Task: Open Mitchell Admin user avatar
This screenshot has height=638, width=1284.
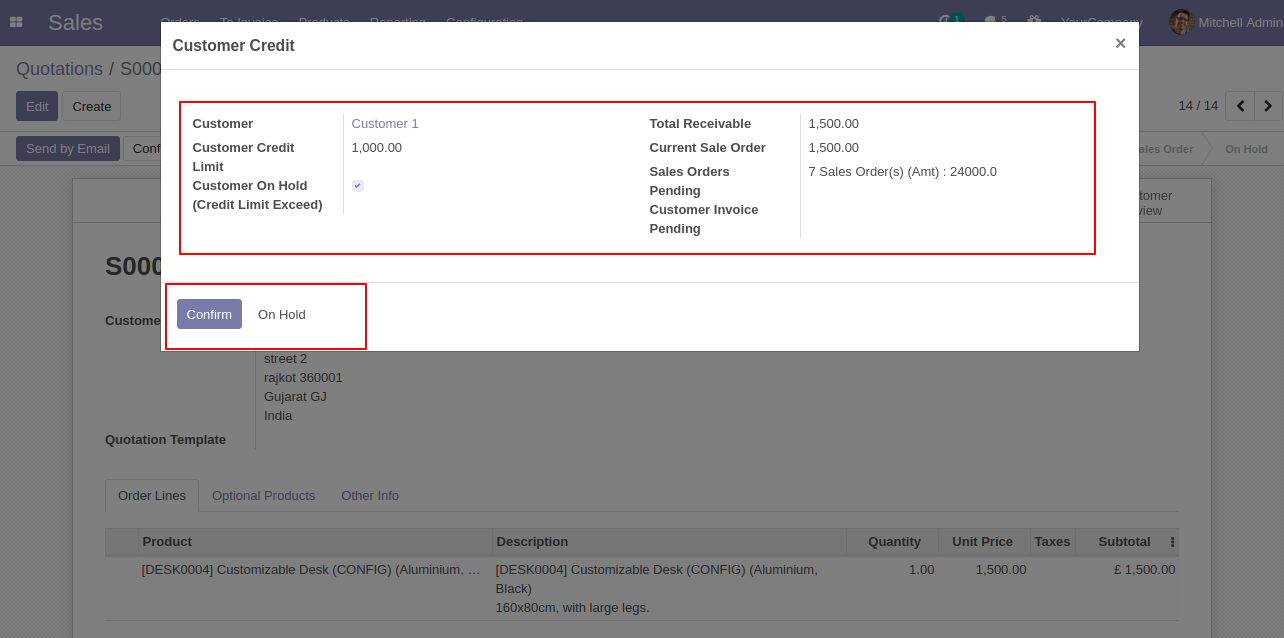Action: pyautogui.click(x=1182, y=22)
